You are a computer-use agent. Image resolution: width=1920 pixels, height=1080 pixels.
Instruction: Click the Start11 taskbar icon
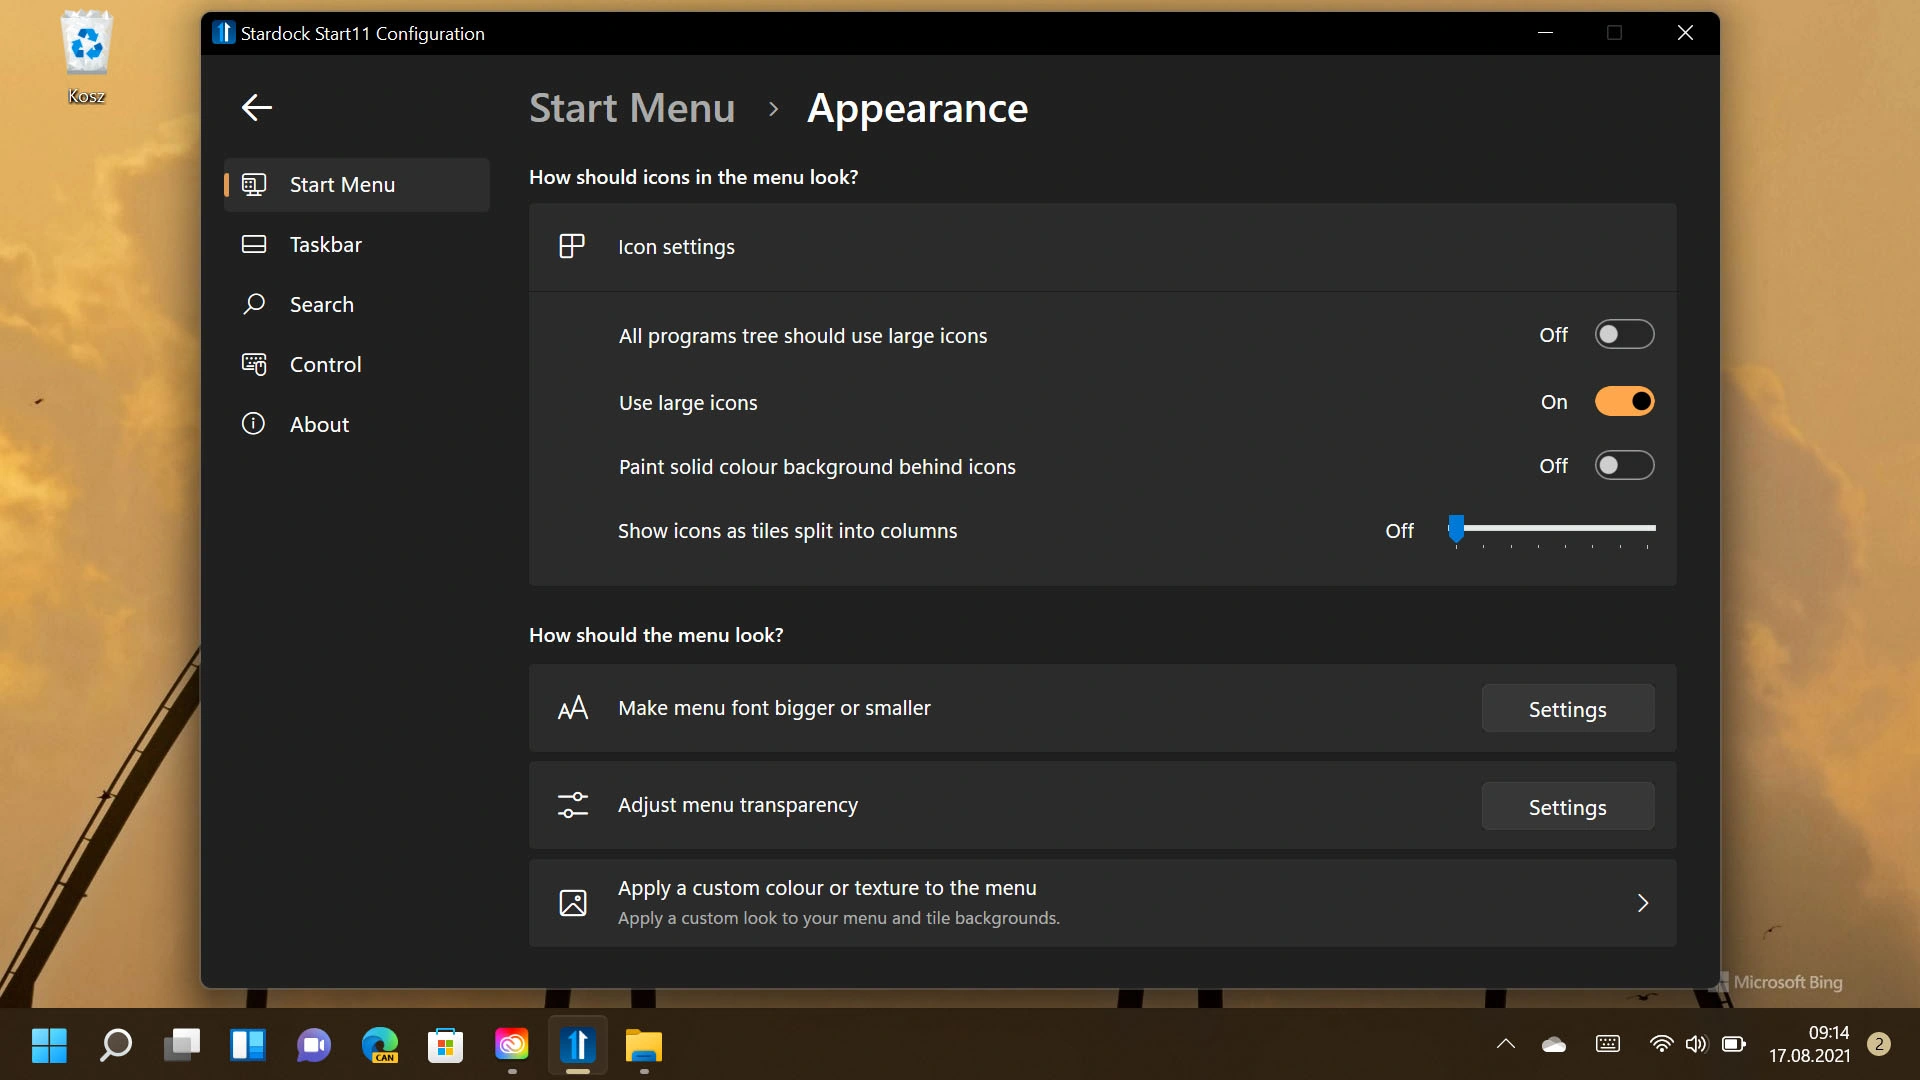[578, 1045]
